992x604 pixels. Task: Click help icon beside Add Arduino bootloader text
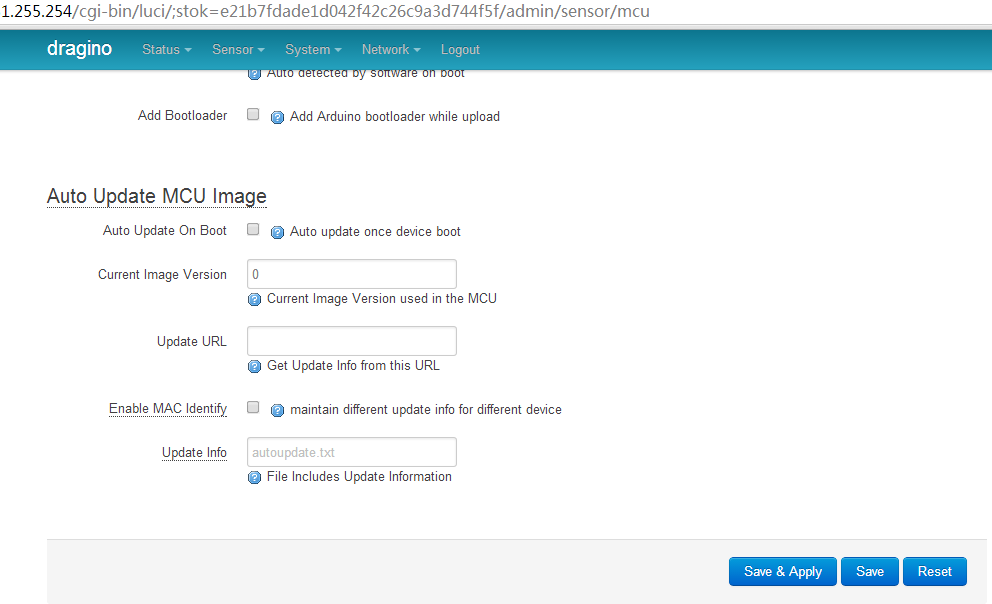277,117
